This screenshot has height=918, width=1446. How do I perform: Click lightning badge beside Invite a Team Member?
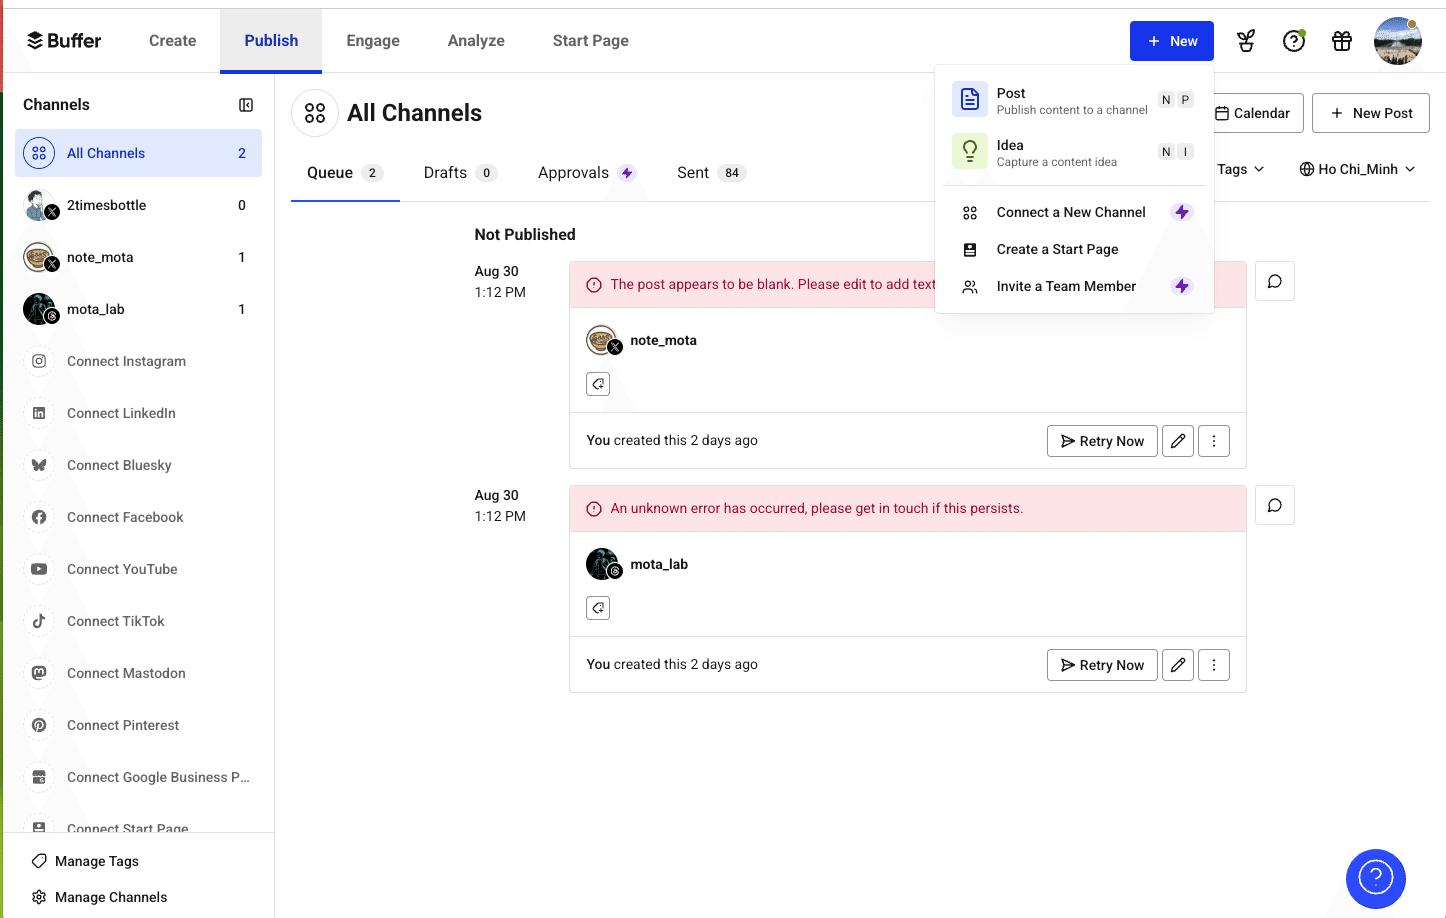1182,286
